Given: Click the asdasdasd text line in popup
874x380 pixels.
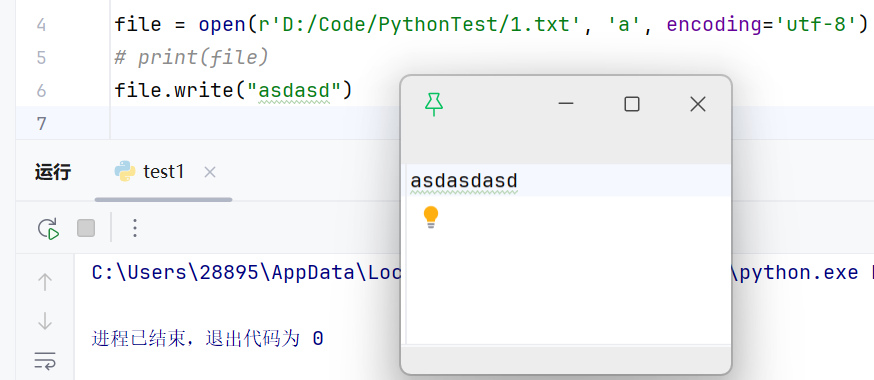Looking at the screenshot, I should coord(464,181).
